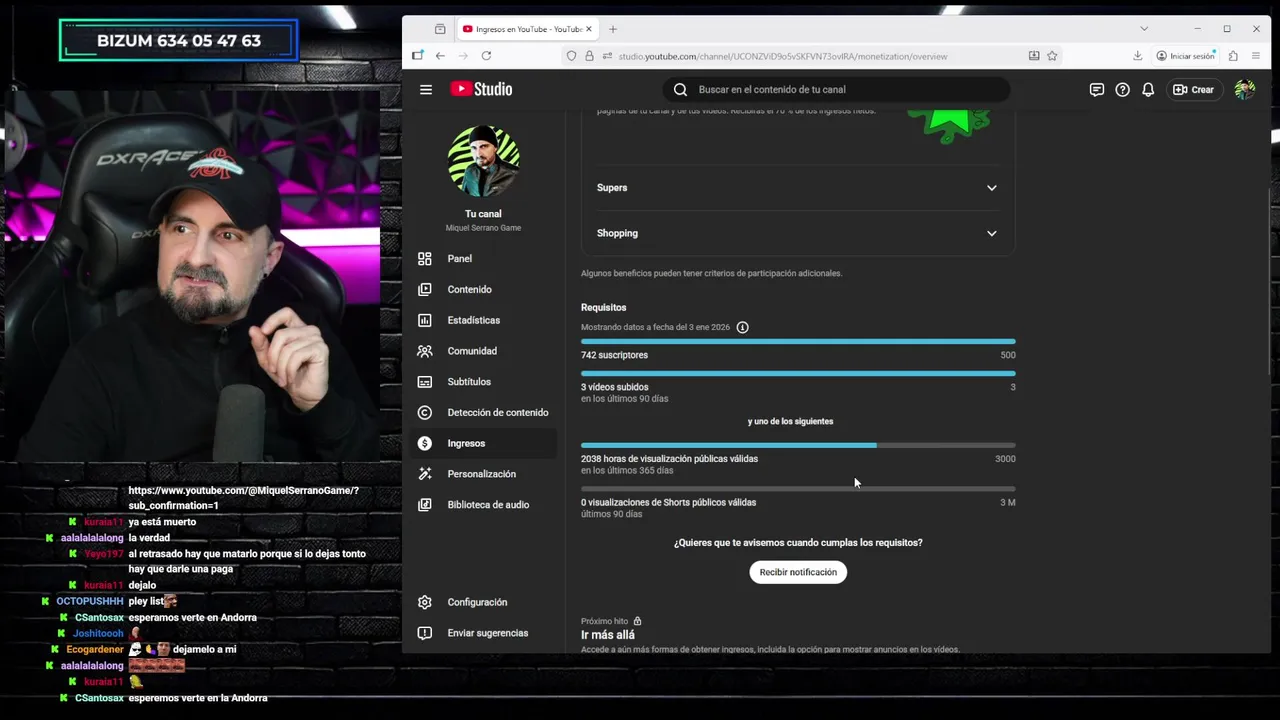Click the Ingresos dollar icon

425,443
